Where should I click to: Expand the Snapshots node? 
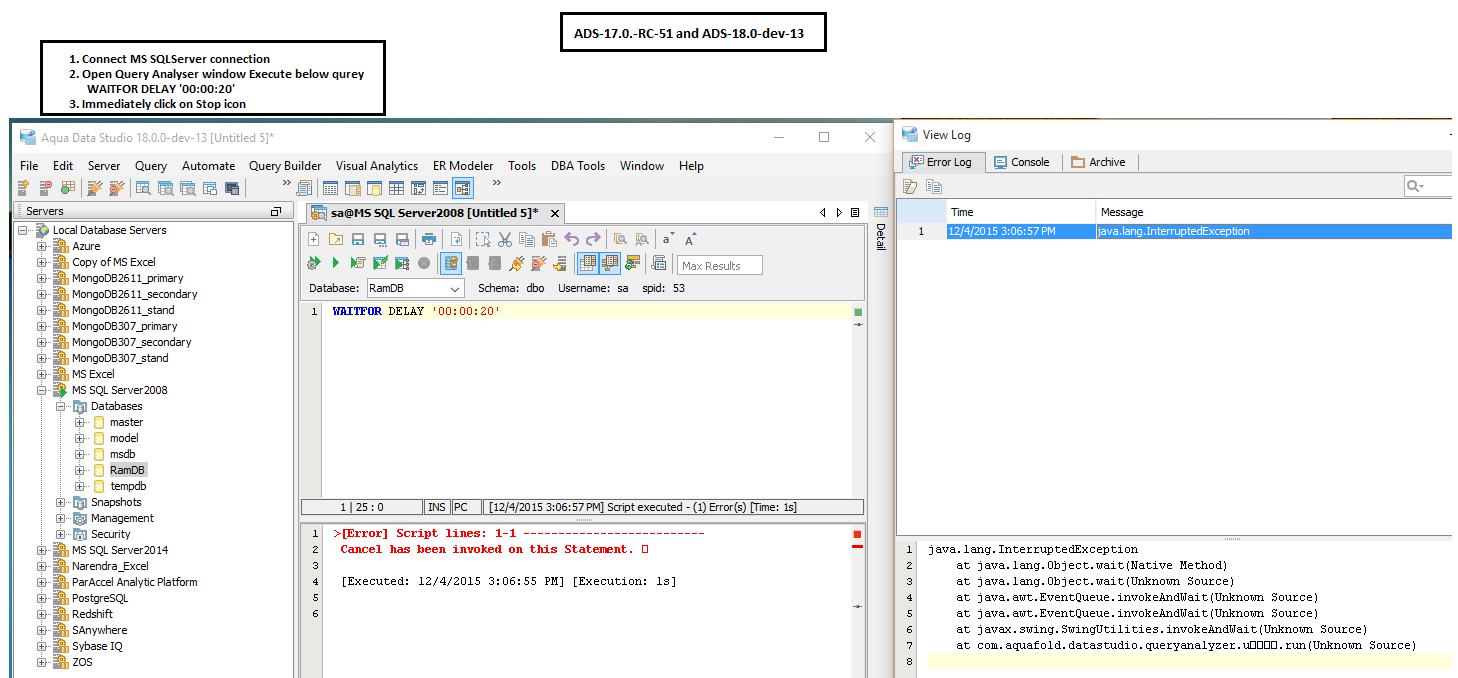(60, 502)
